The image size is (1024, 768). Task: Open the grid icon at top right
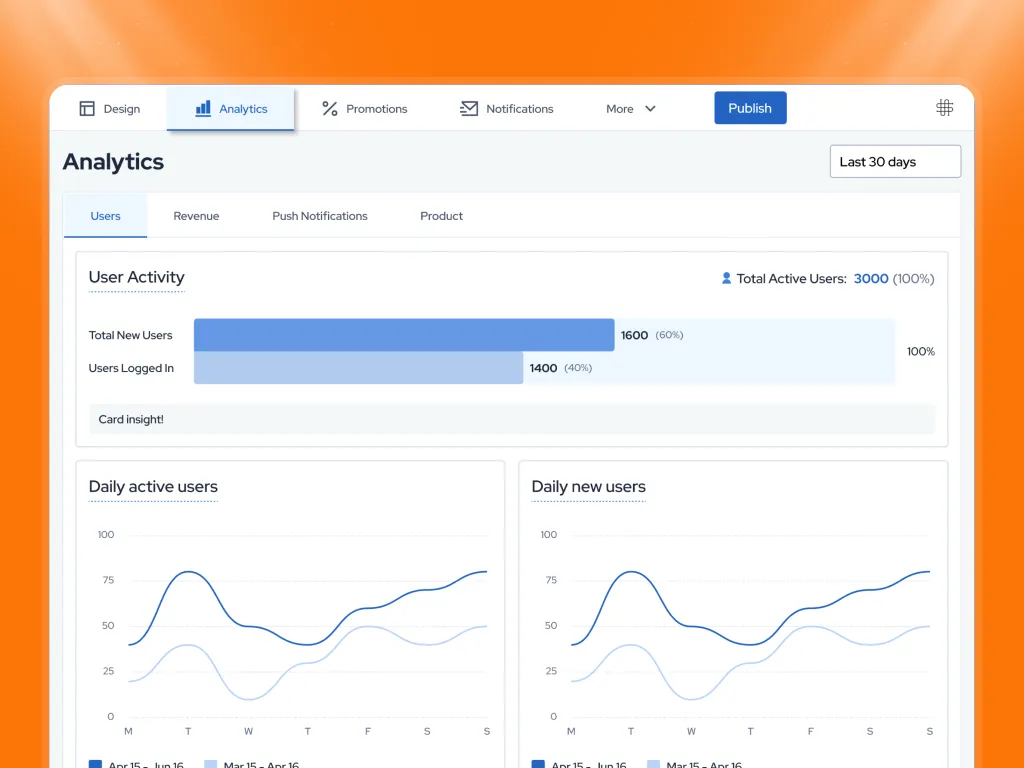[x=944, y=108]
